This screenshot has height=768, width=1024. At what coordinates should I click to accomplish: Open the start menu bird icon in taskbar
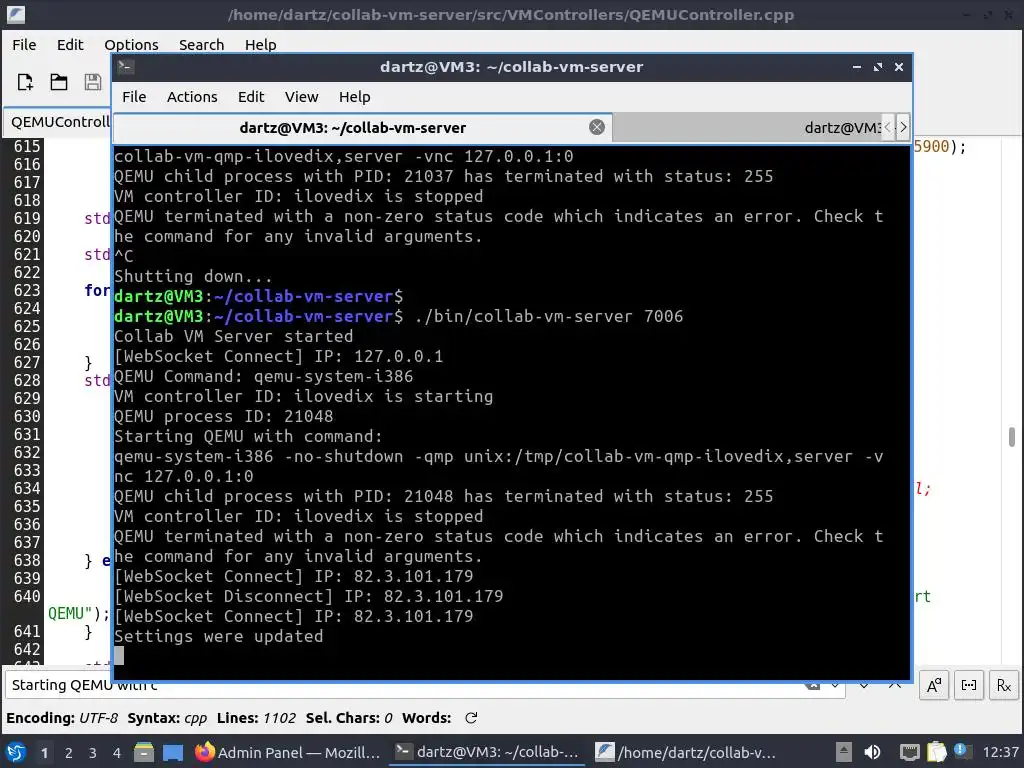[x=16, y=752]
